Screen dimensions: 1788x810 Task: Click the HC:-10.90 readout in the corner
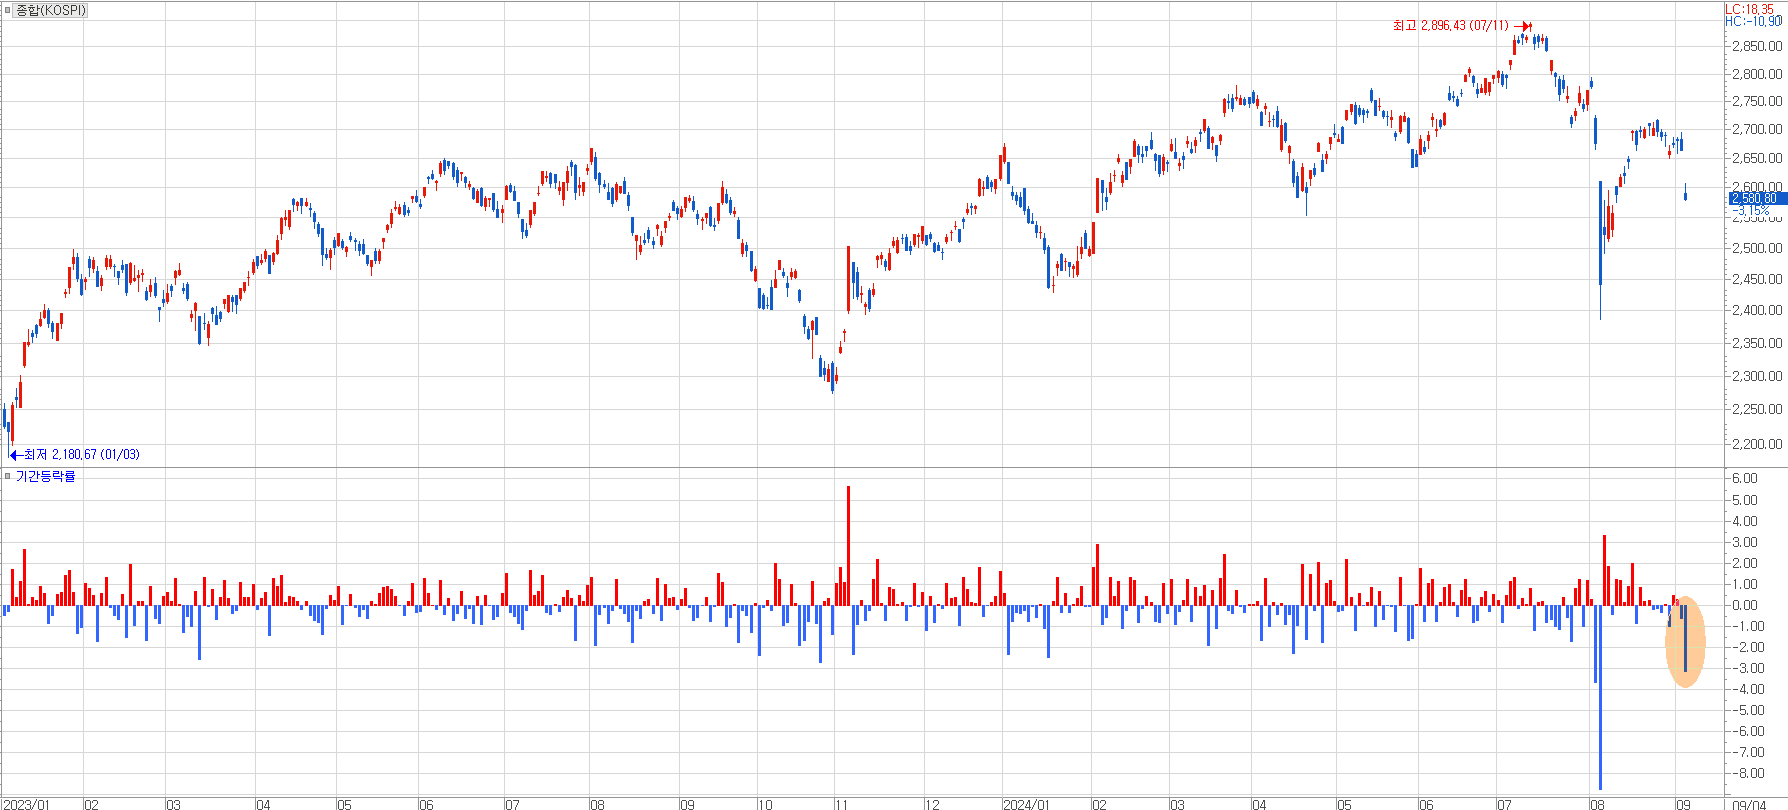pyautogui.click(x=1752, y=21)
